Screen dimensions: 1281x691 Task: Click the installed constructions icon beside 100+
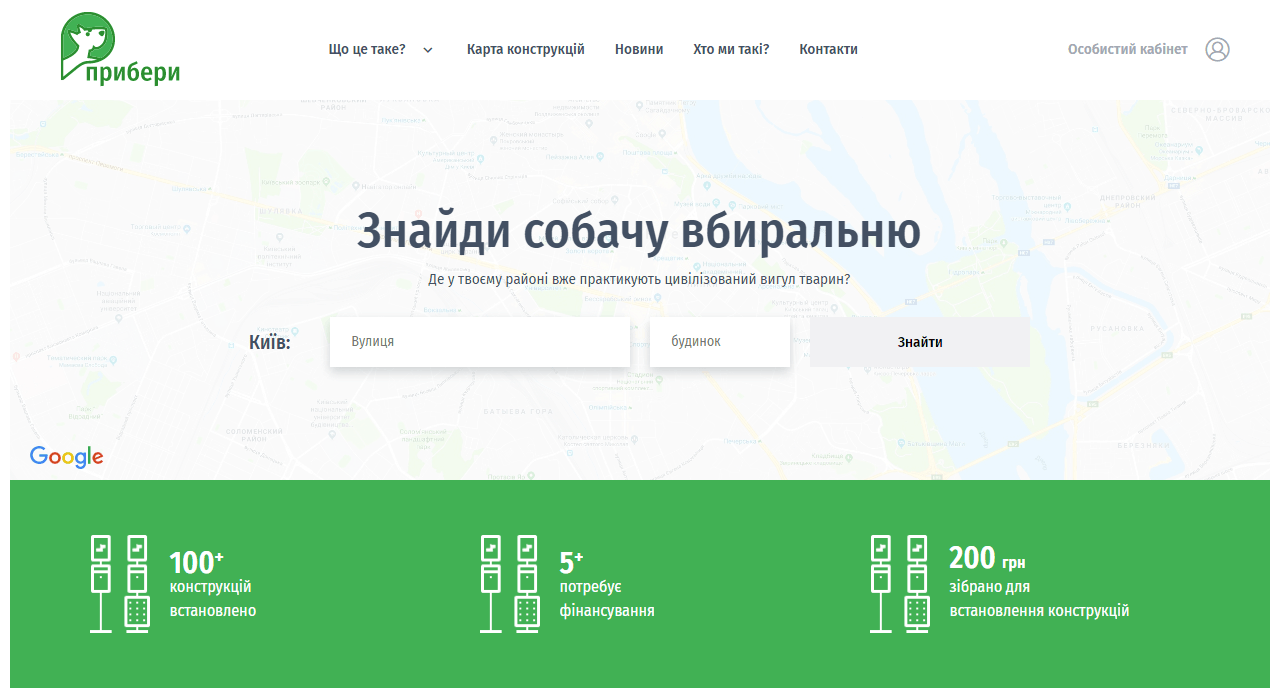pos(119,584)
